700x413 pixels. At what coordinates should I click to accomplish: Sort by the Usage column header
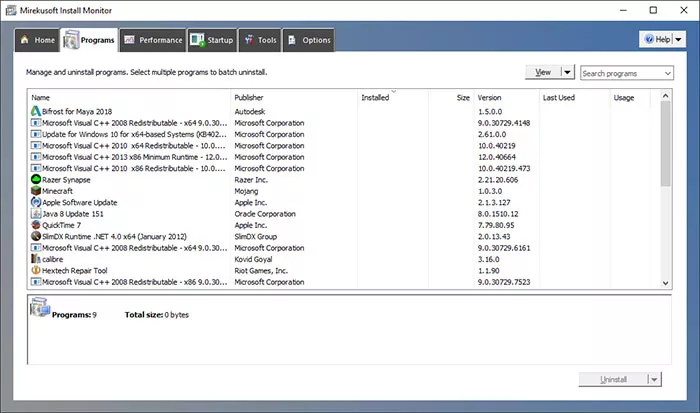630,97
